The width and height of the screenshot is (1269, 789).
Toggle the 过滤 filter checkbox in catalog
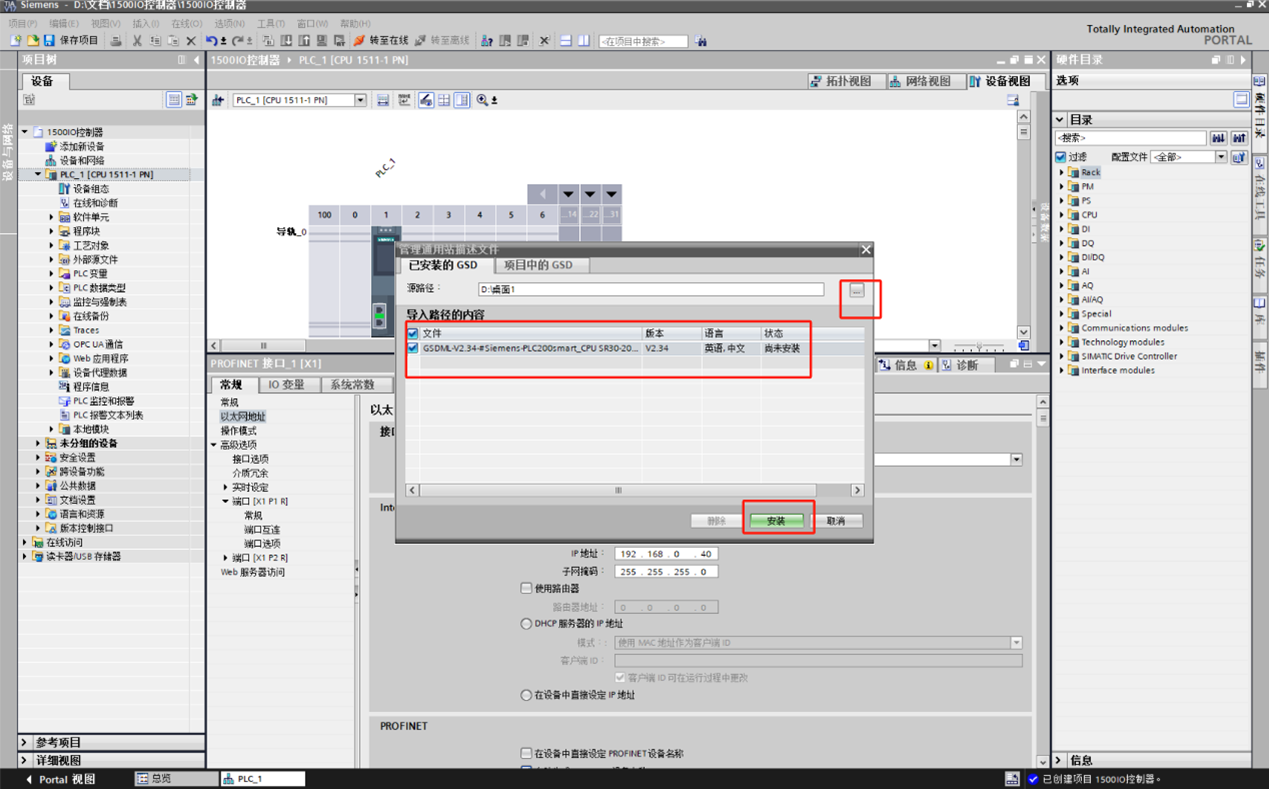(1061, 157)
